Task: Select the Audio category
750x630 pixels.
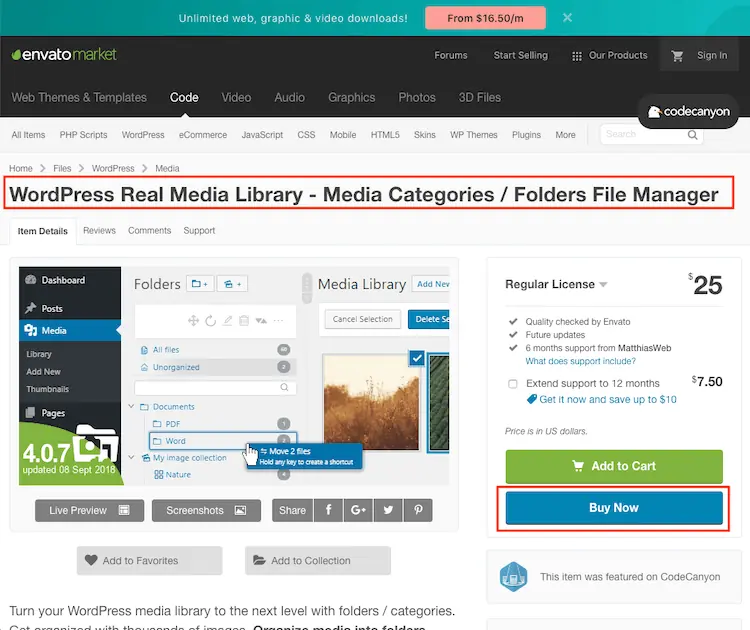Action: tap(289, 98)
